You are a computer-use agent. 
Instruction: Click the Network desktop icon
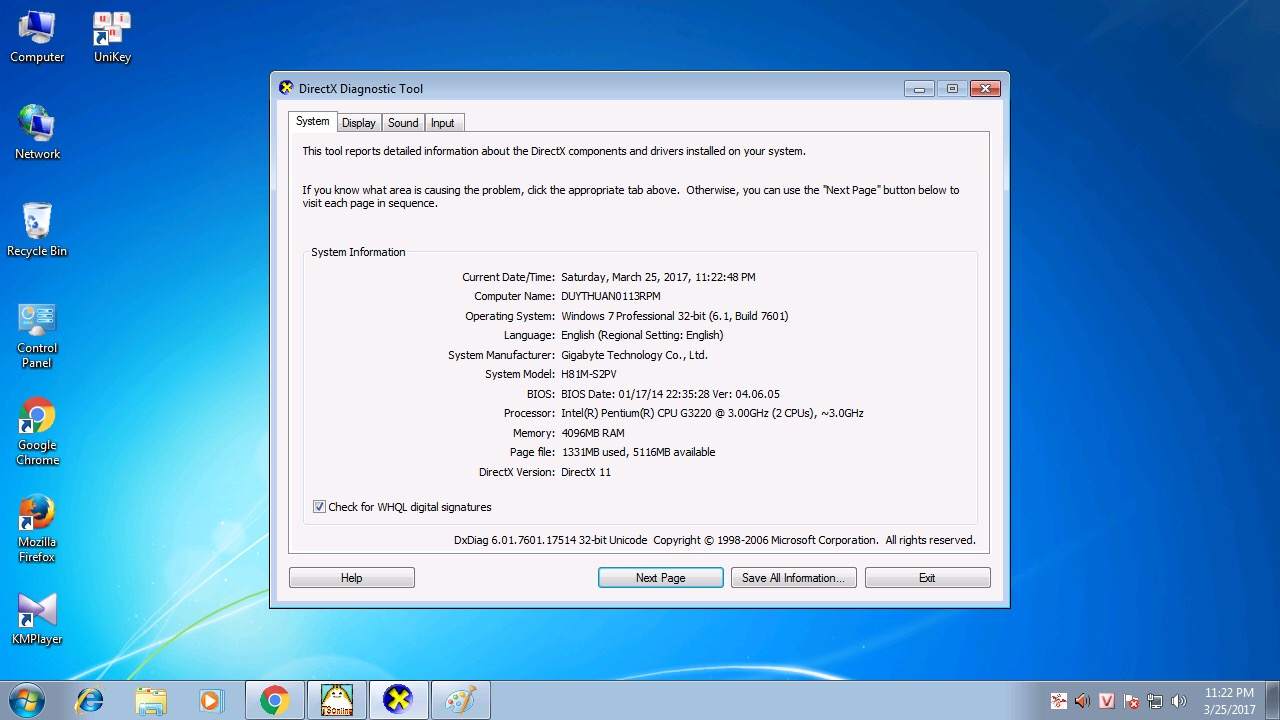37,132
